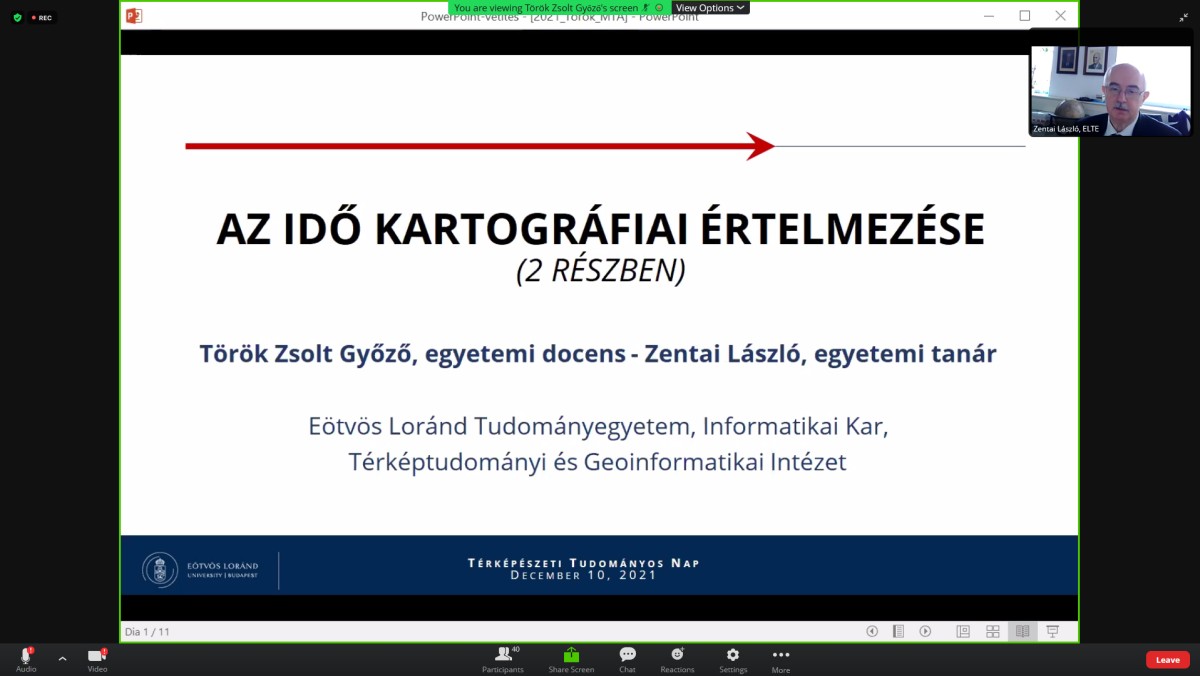Maximize the PowerPoint window

[1025, 16]
